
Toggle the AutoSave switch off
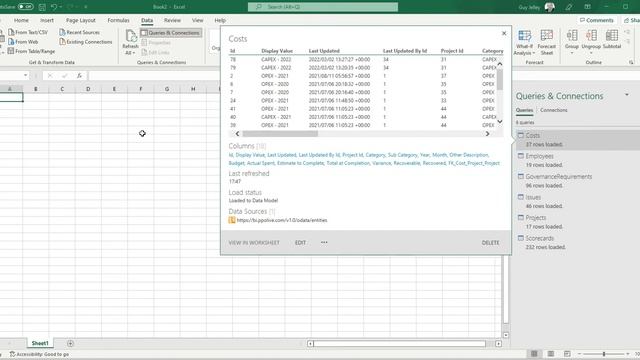point(25,7)
